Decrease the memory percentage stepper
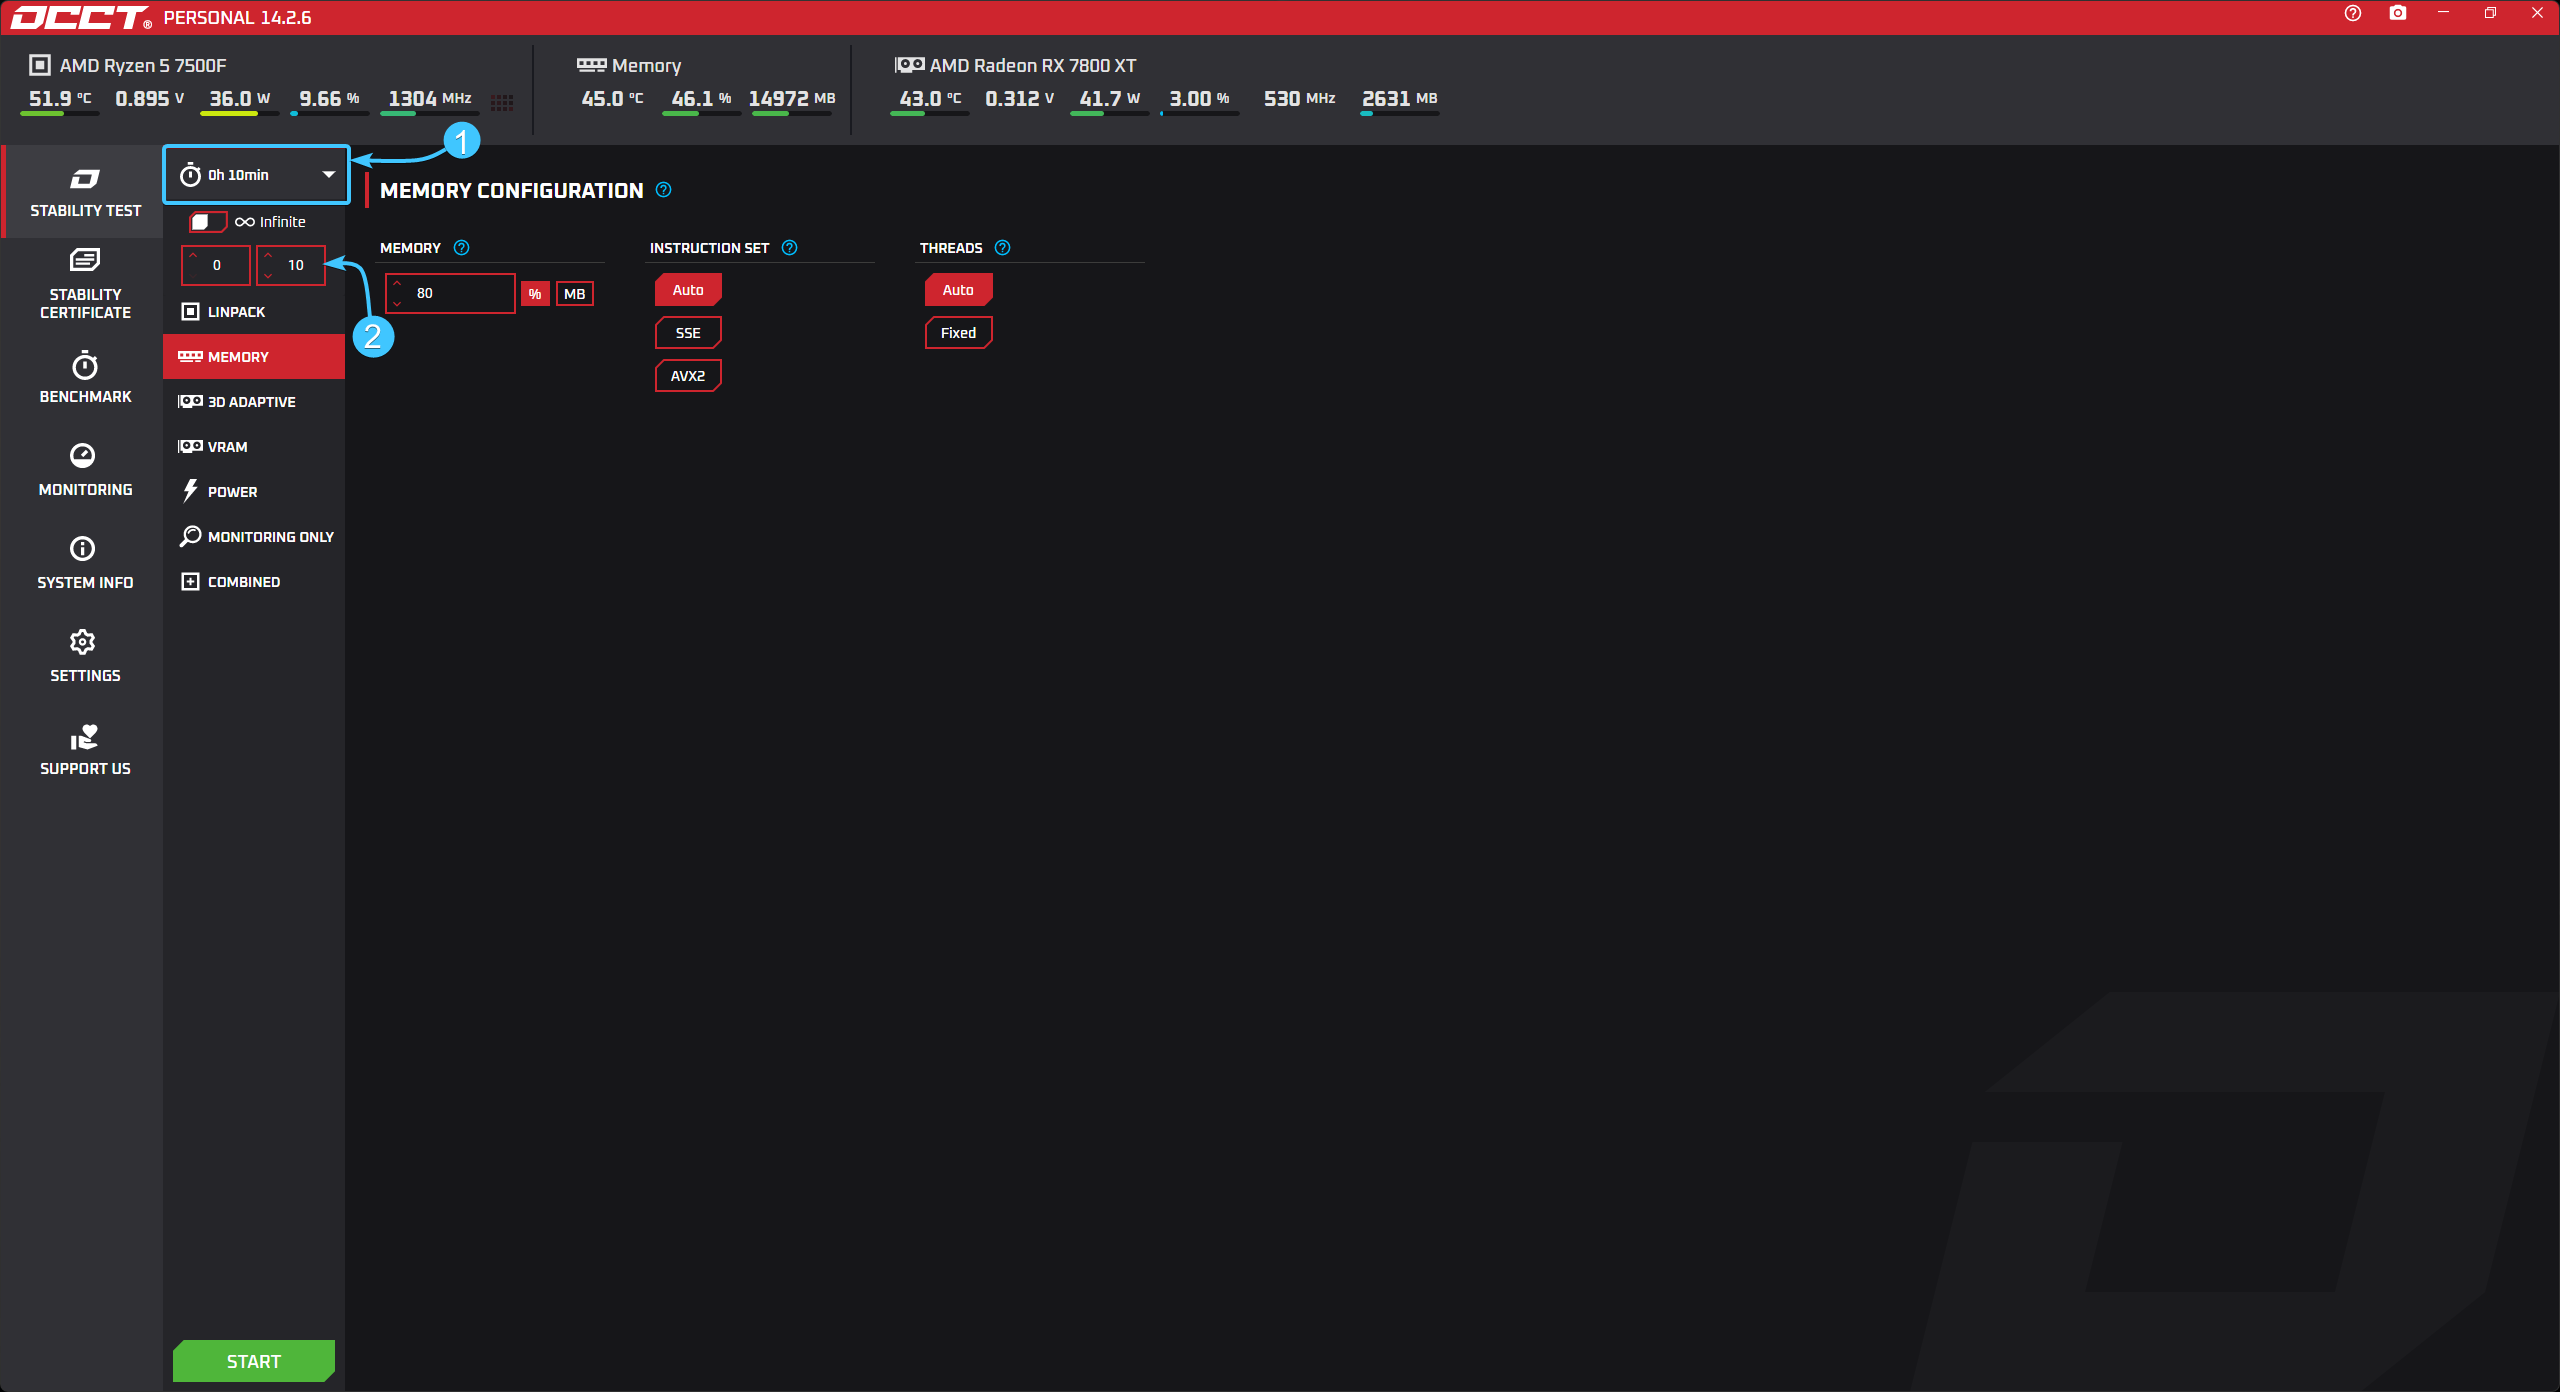 [x=397, y=303]
